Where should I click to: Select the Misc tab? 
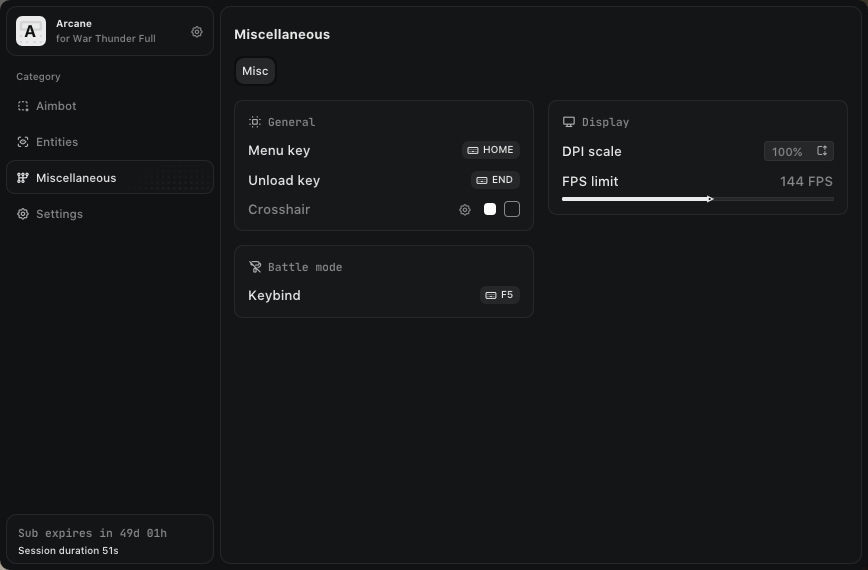click(x=255, y=71)
